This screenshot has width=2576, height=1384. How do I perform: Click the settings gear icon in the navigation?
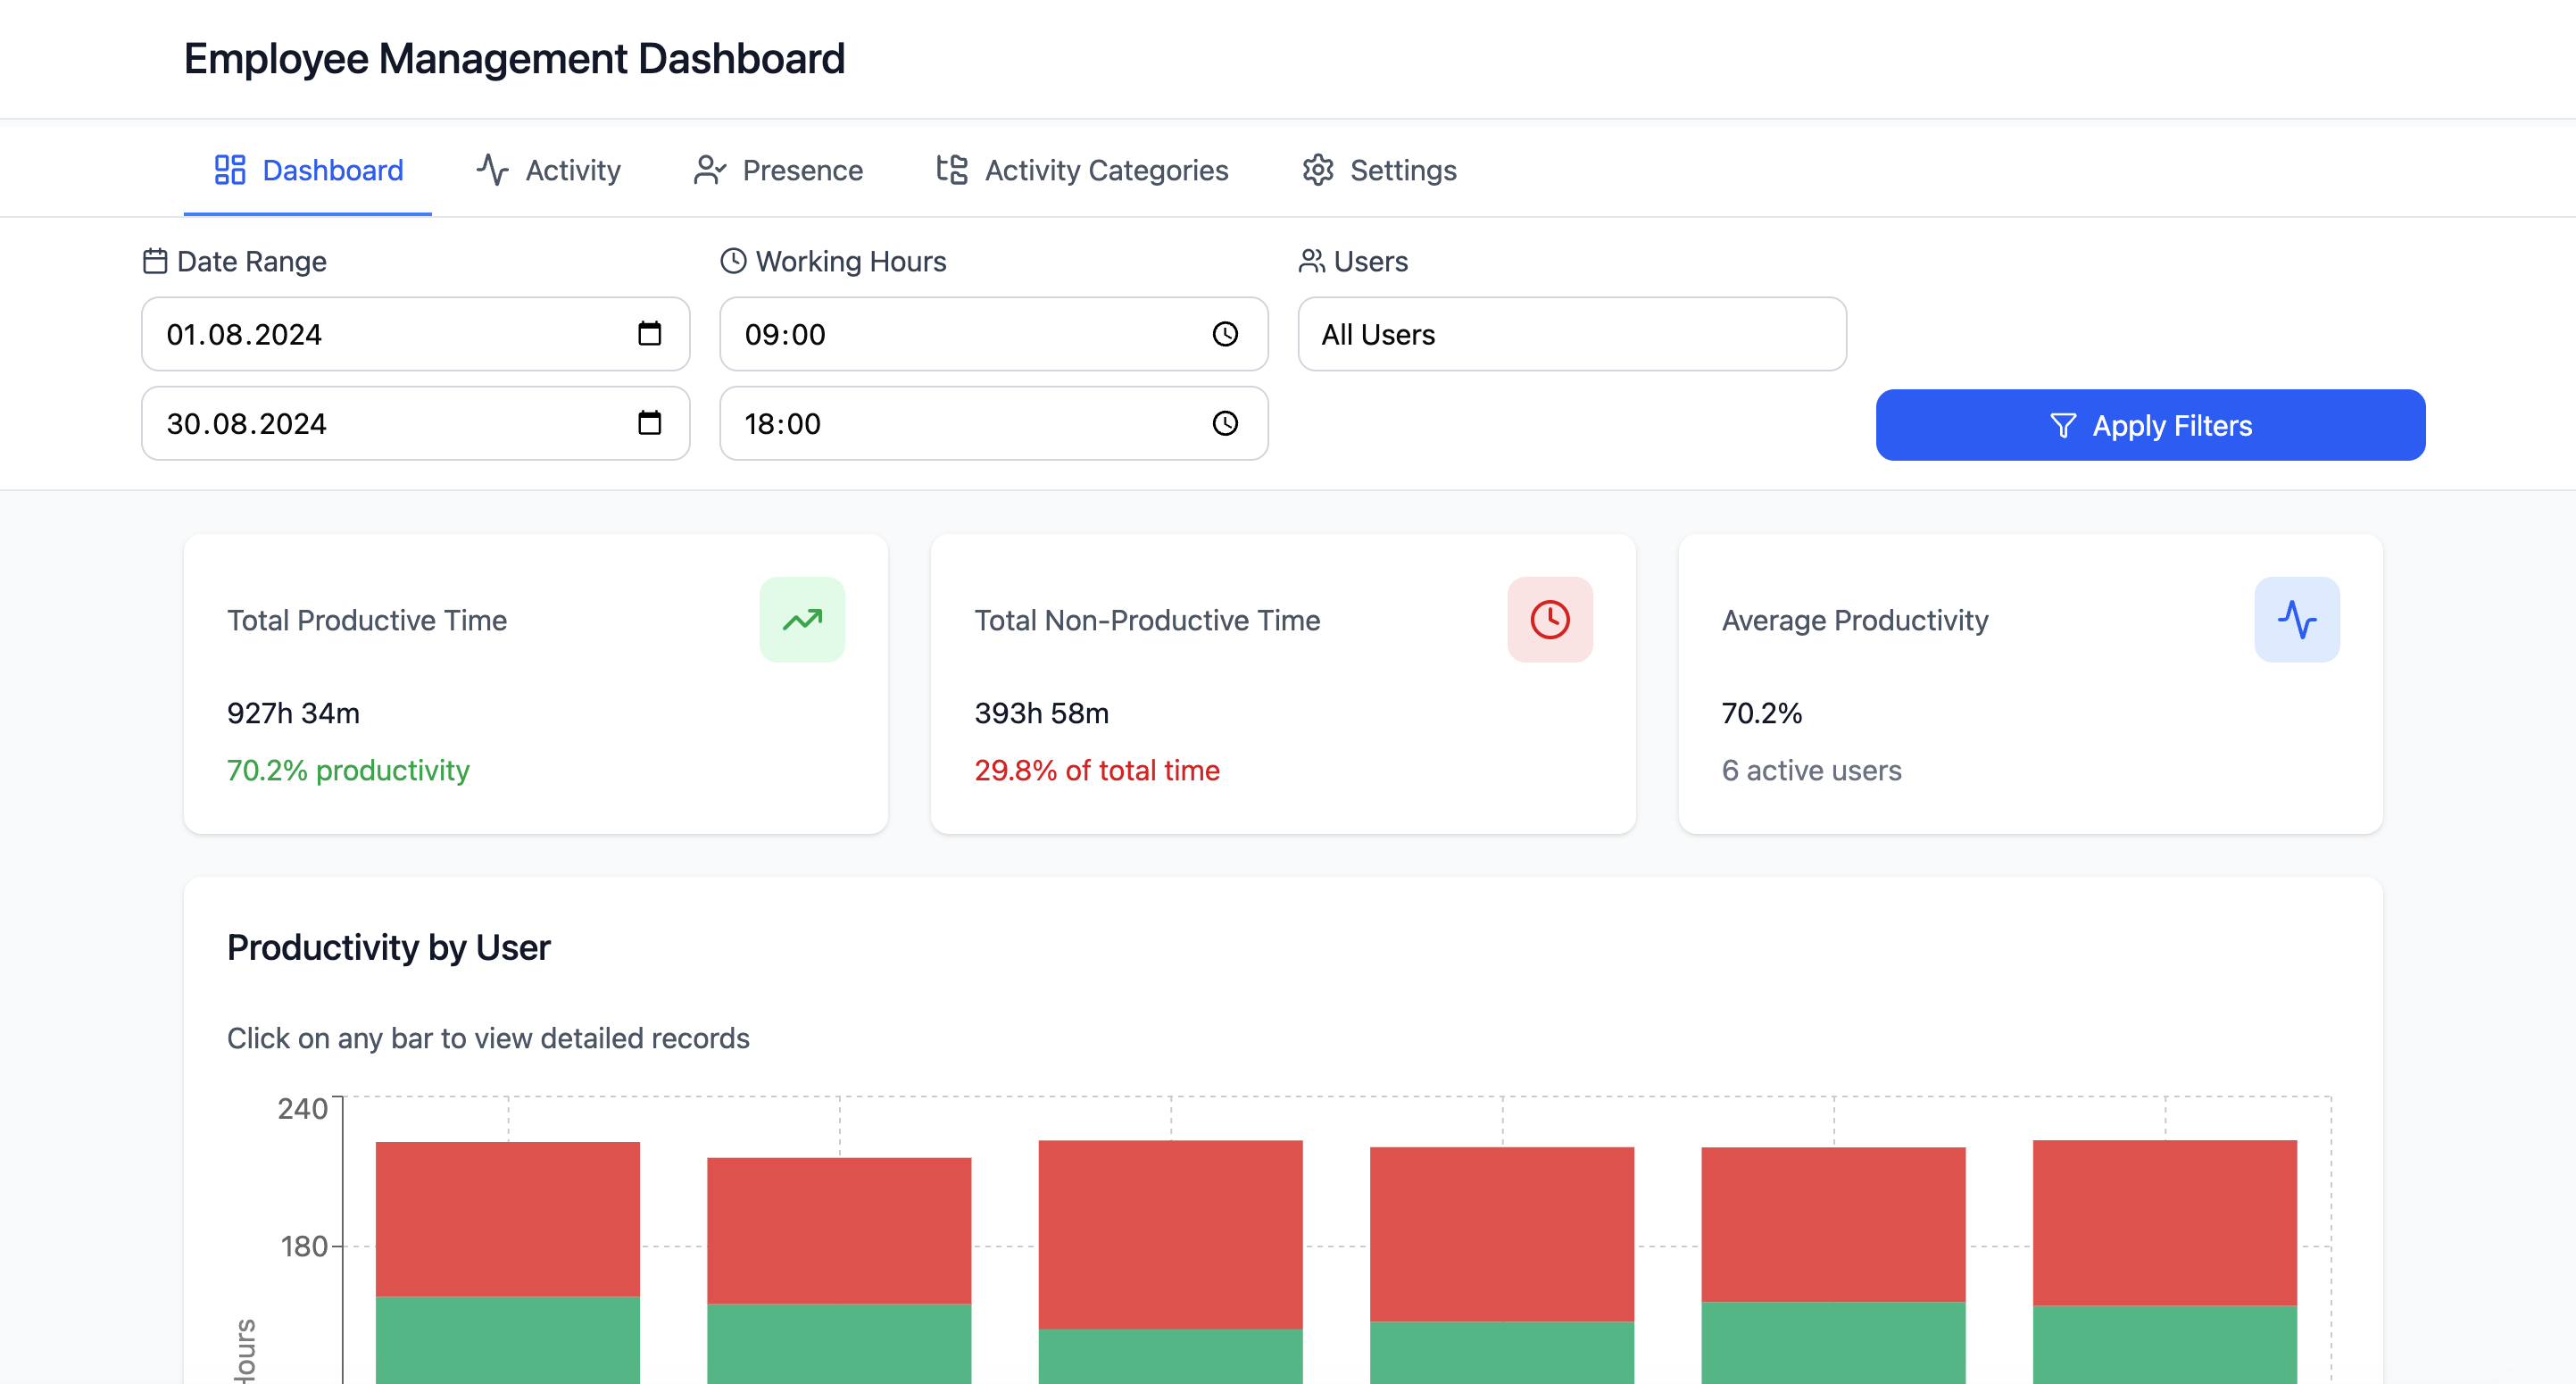point(1317,170)
